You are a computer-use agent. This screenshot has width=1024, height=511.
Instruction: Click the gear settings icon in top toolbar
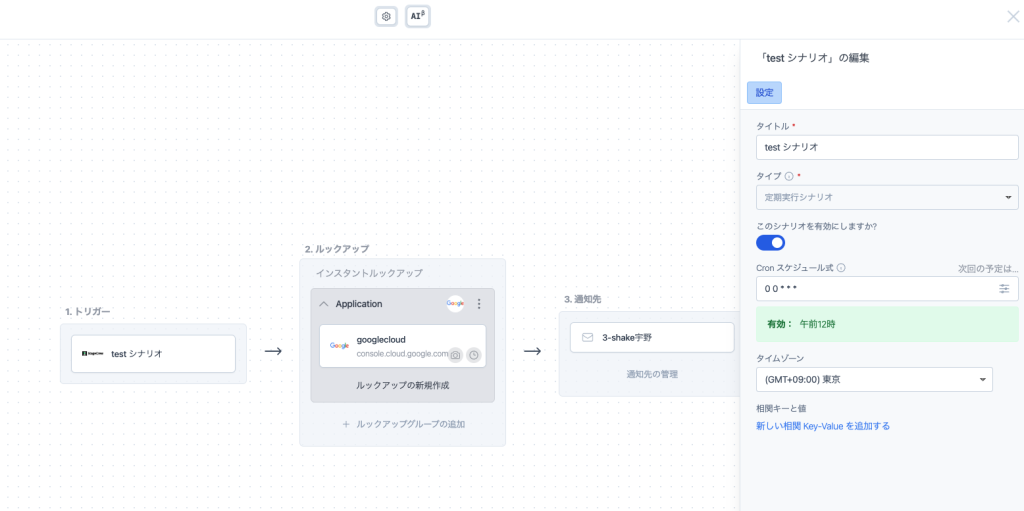click(x=386, y=17)
